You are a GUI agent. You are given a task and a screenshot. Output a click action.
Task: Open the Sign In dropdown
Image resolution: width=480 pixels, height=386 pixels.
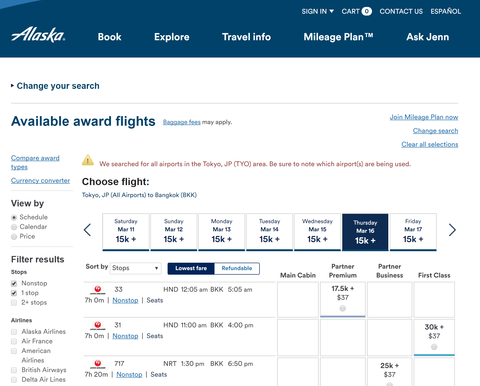coord(317,11)
